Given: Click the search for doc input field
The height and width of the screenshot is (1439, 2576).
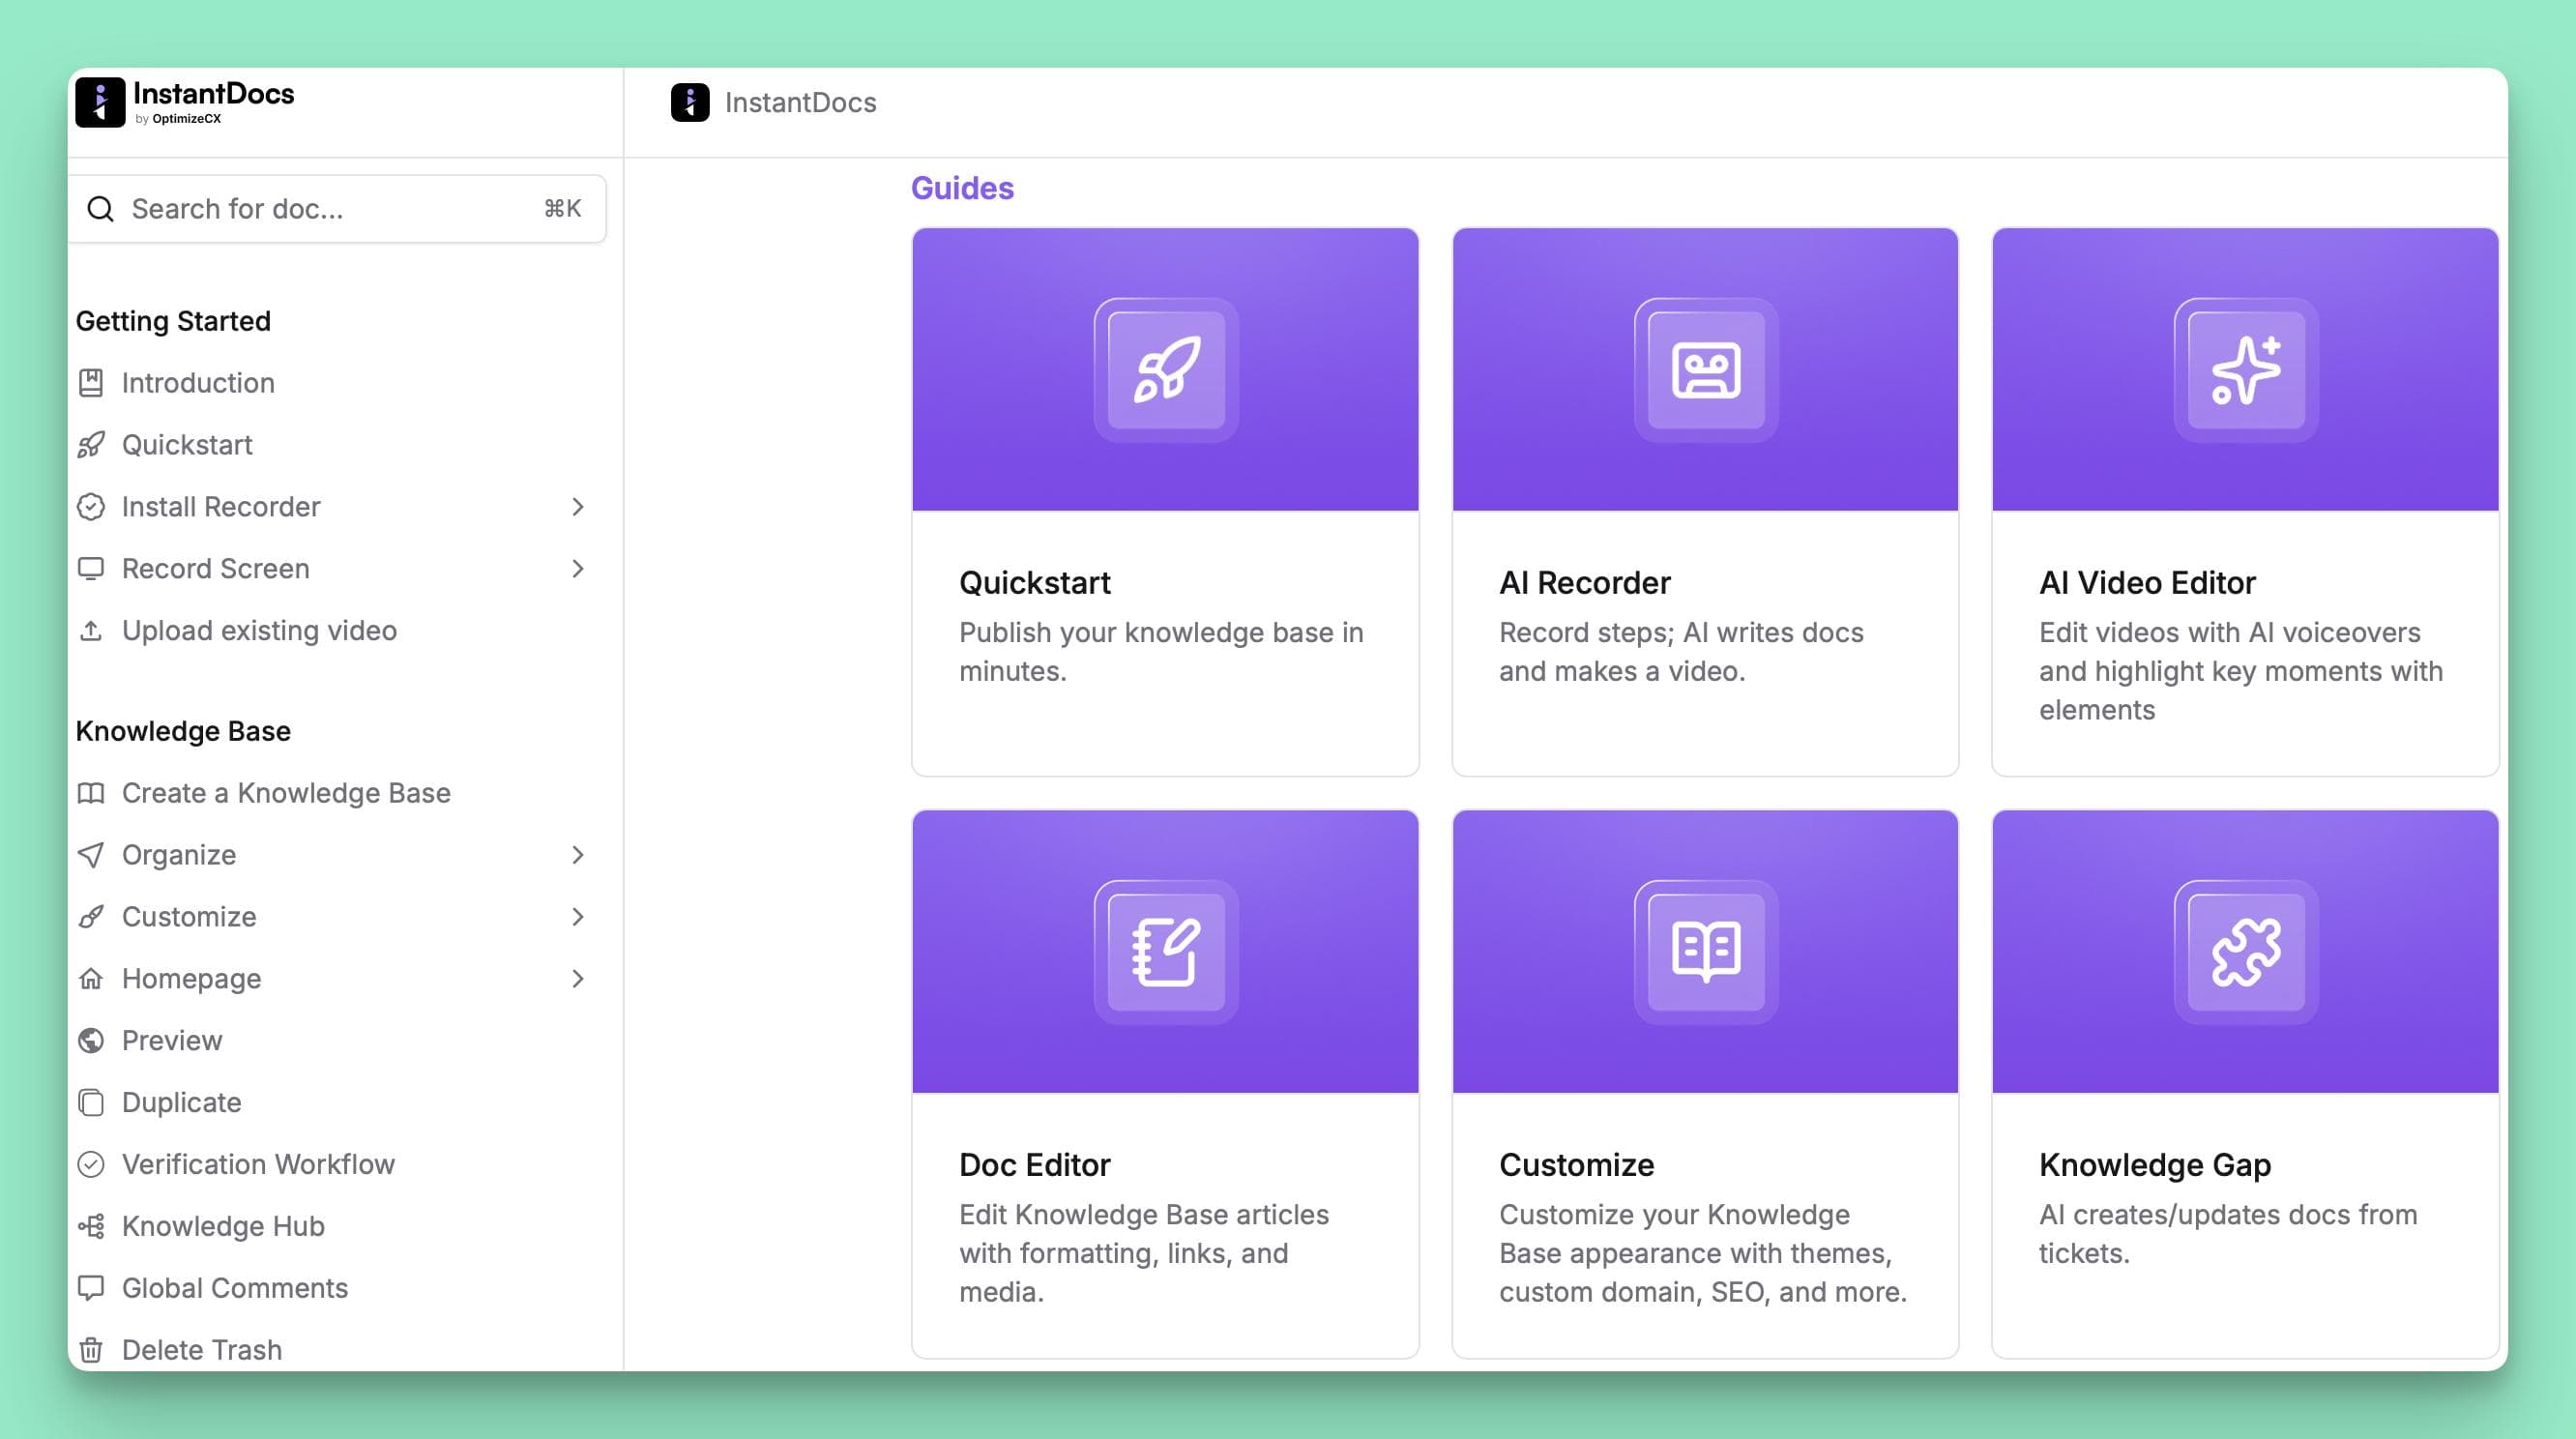Looking at the screenshot, I should pos(300,208).
